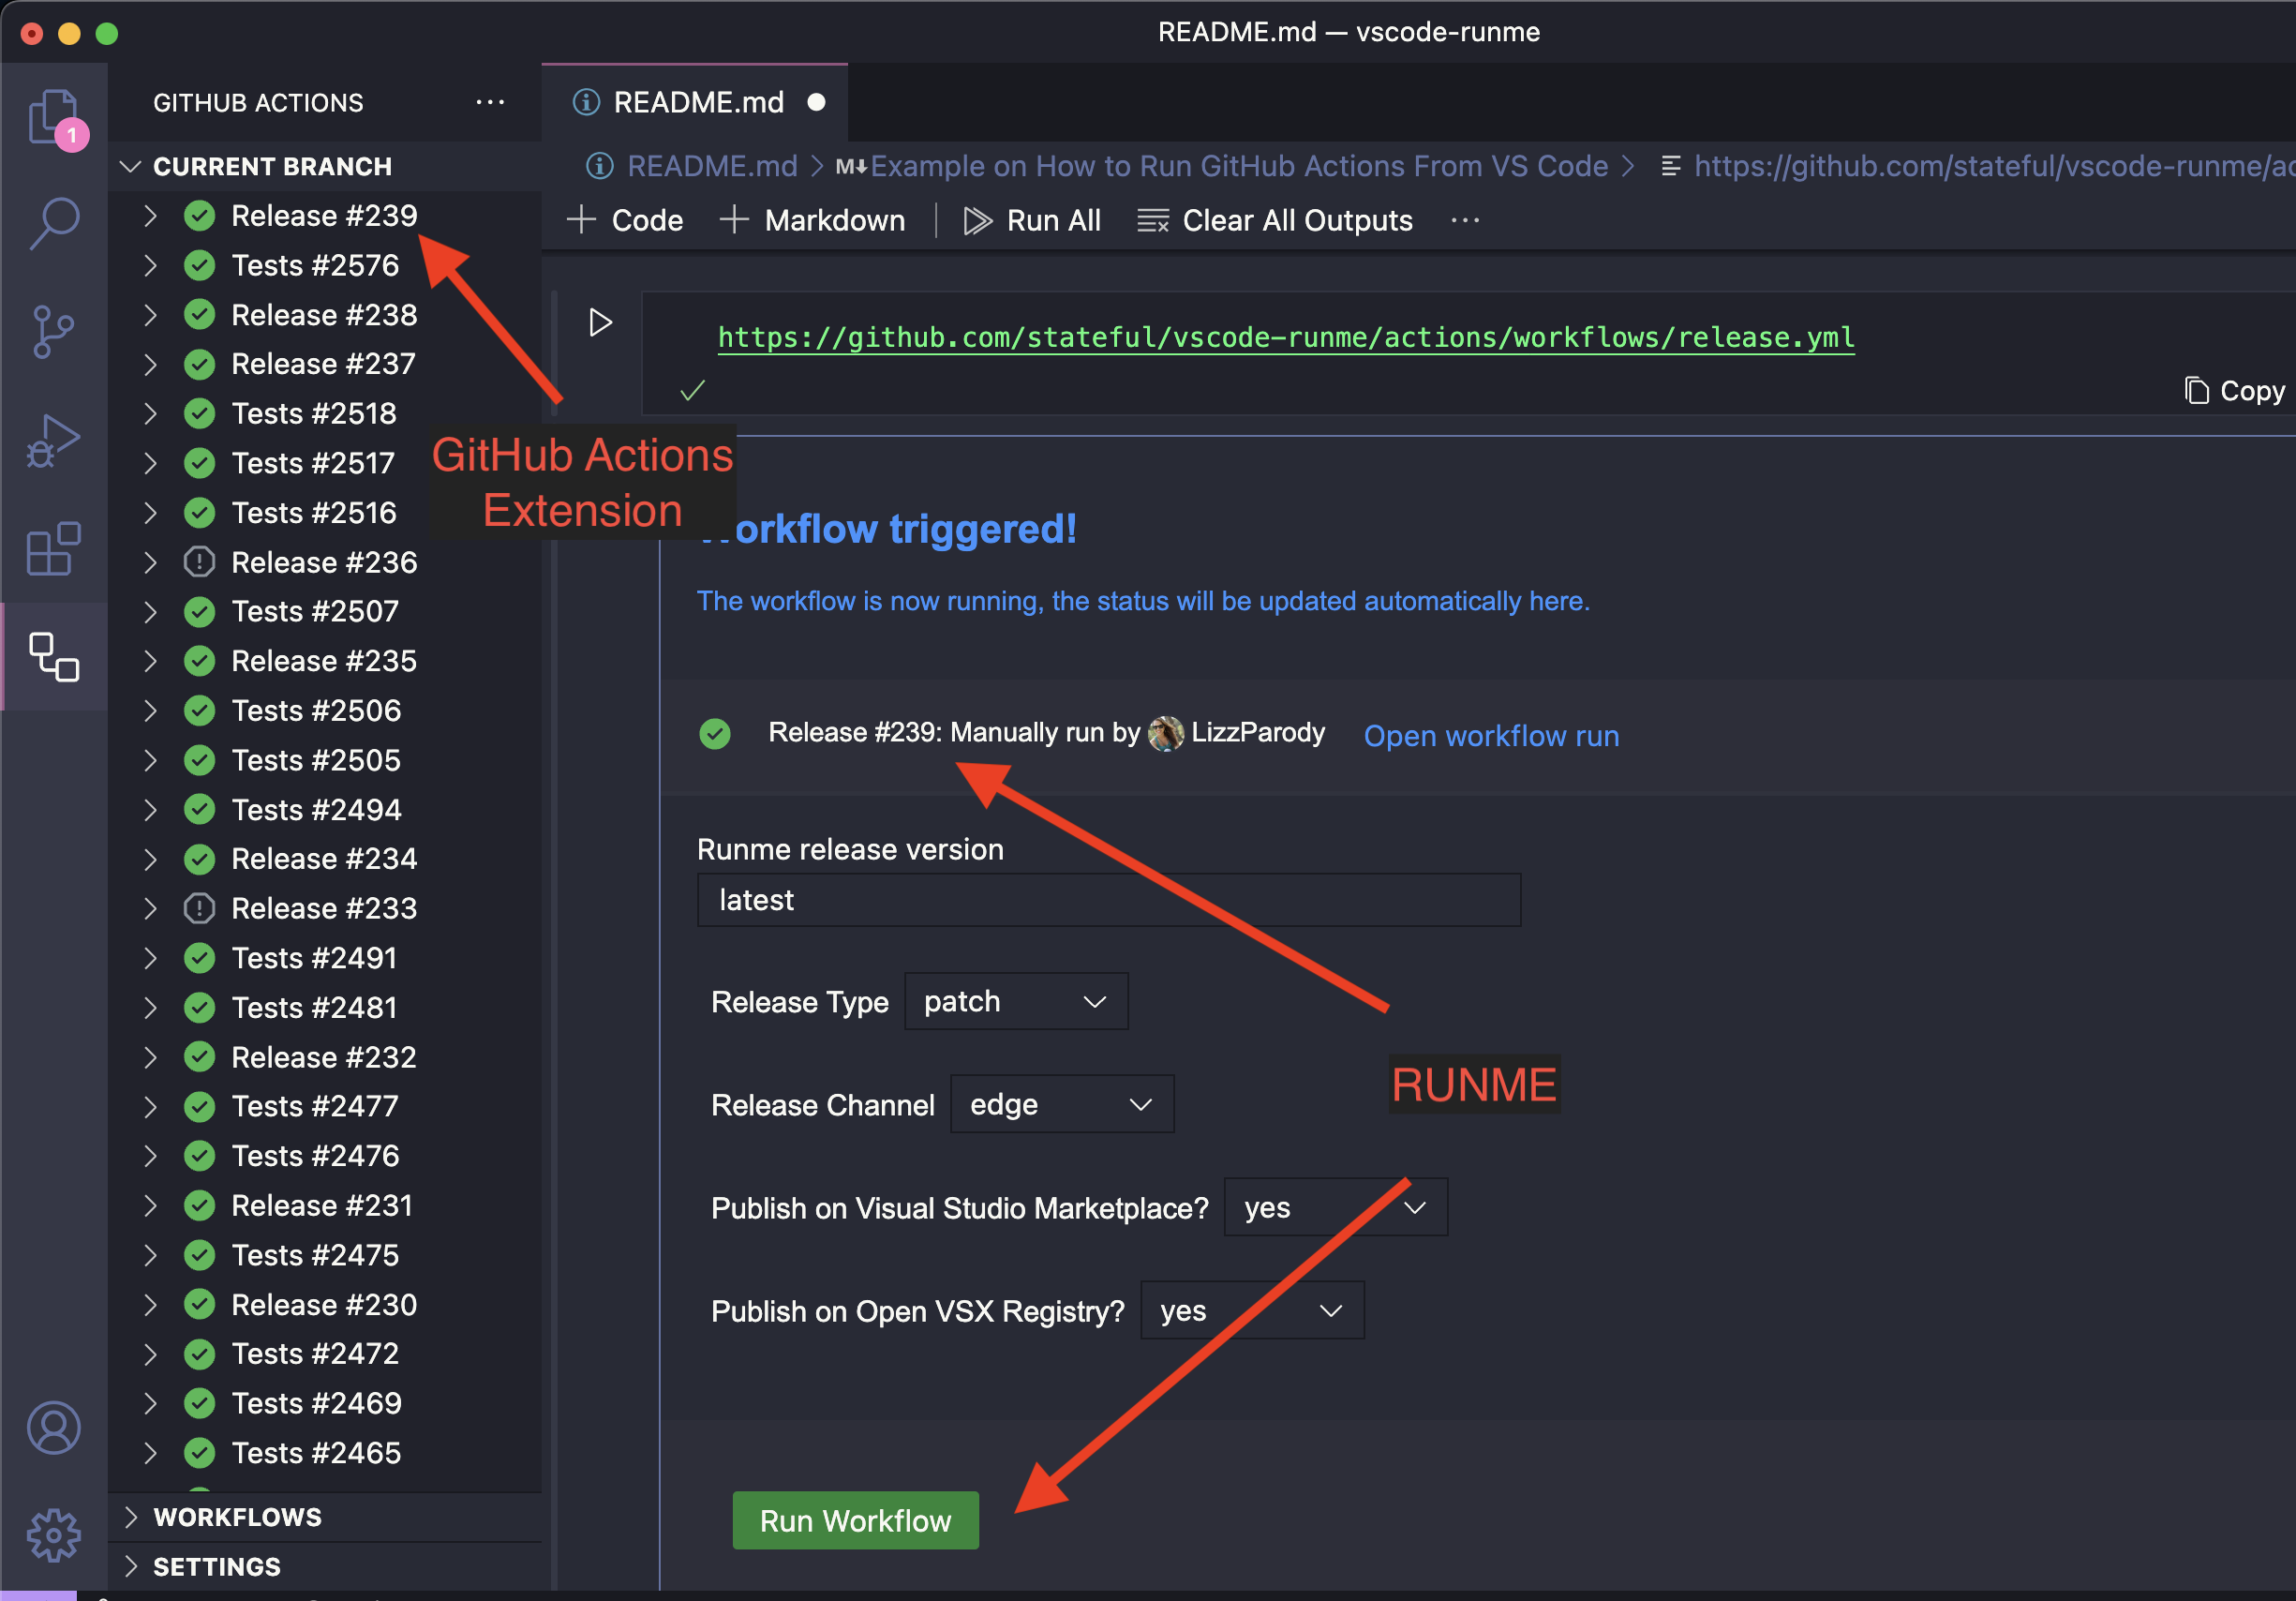The height and width of the screenshot is (1601, 2296).
Task: Switch to the README.md tab
Action: [x=695, y=102]
